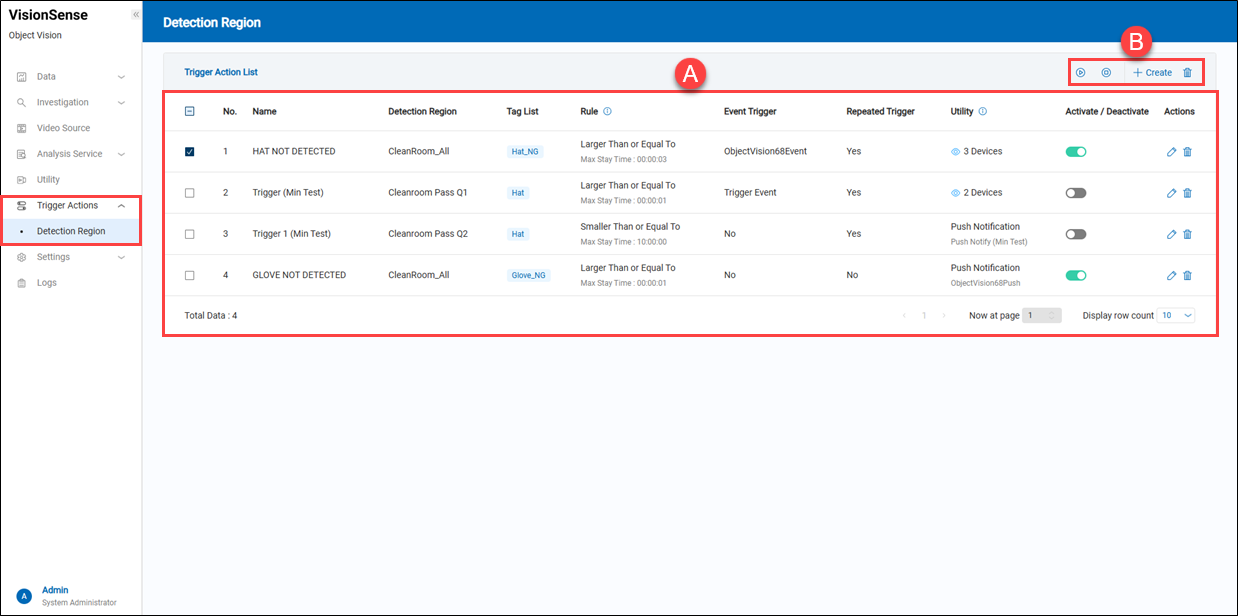Deactivate the HAT NOT DETECTED toggle
Screen dimensions: 1238x616
(1076, 152)
